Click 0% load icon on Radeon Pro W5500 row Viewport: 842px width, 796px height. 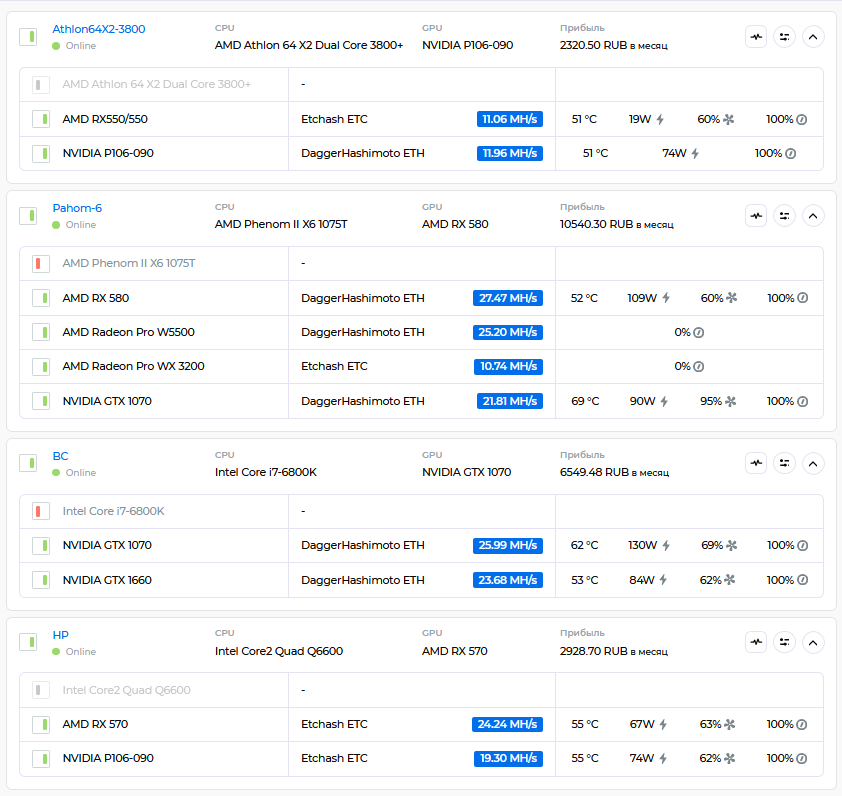pyautogui.click(x=699, y=333)
